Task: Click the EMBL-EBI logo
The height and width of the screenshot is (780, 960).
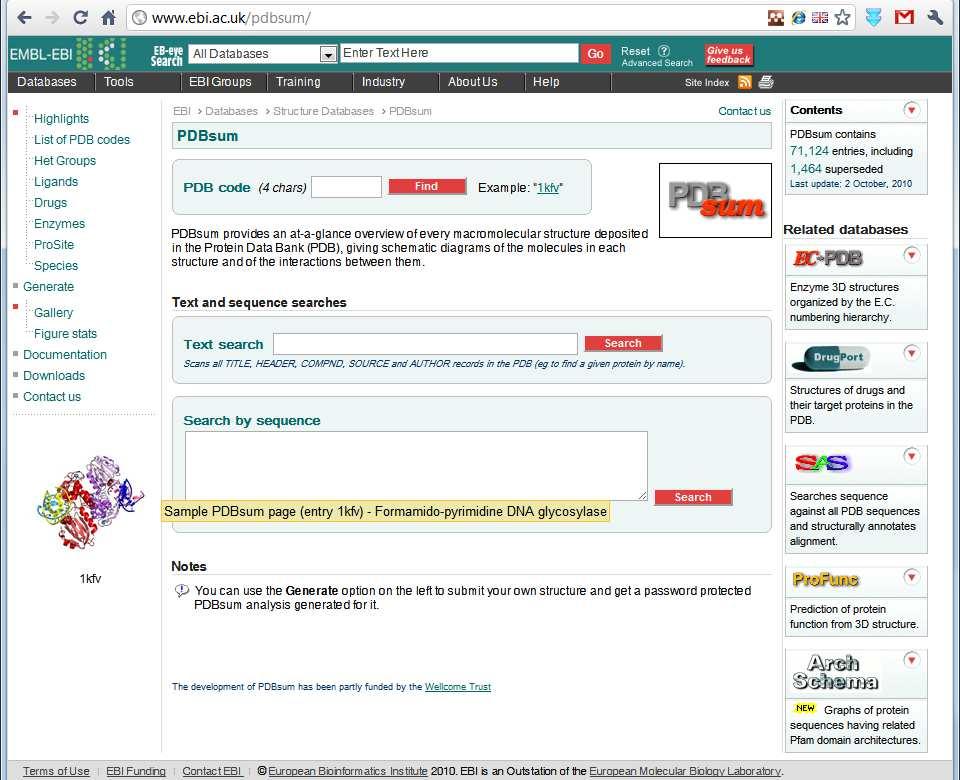Action: click(68, 54)
